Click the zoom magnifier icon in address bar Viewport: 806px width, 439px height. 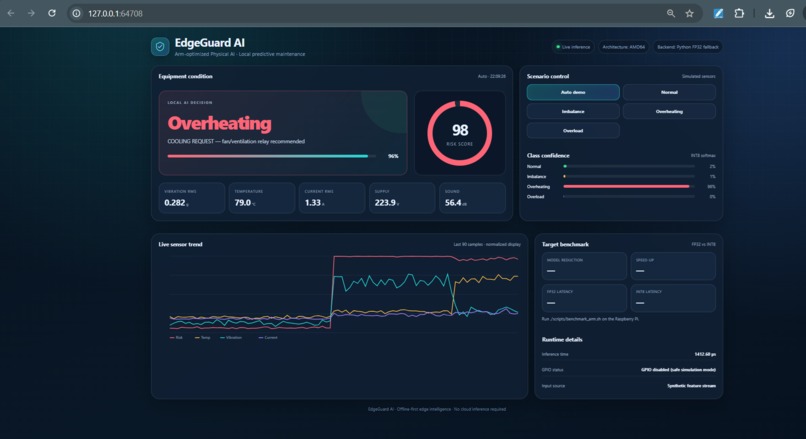coord(671,13)
